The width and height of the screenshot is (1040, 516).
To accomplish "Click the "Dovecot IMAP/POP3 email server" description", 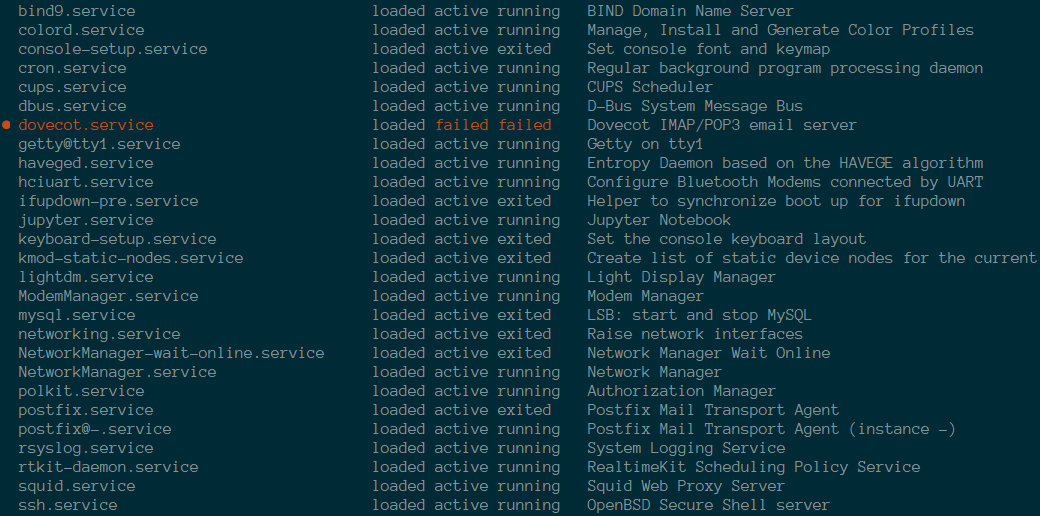I will coord(722,125).
